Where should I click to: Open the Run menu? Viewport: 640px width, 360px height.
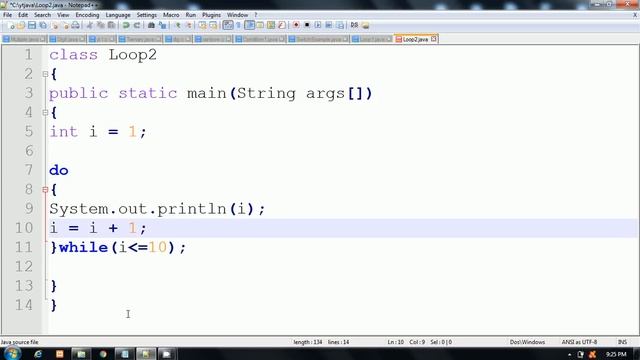pos(191,15)
